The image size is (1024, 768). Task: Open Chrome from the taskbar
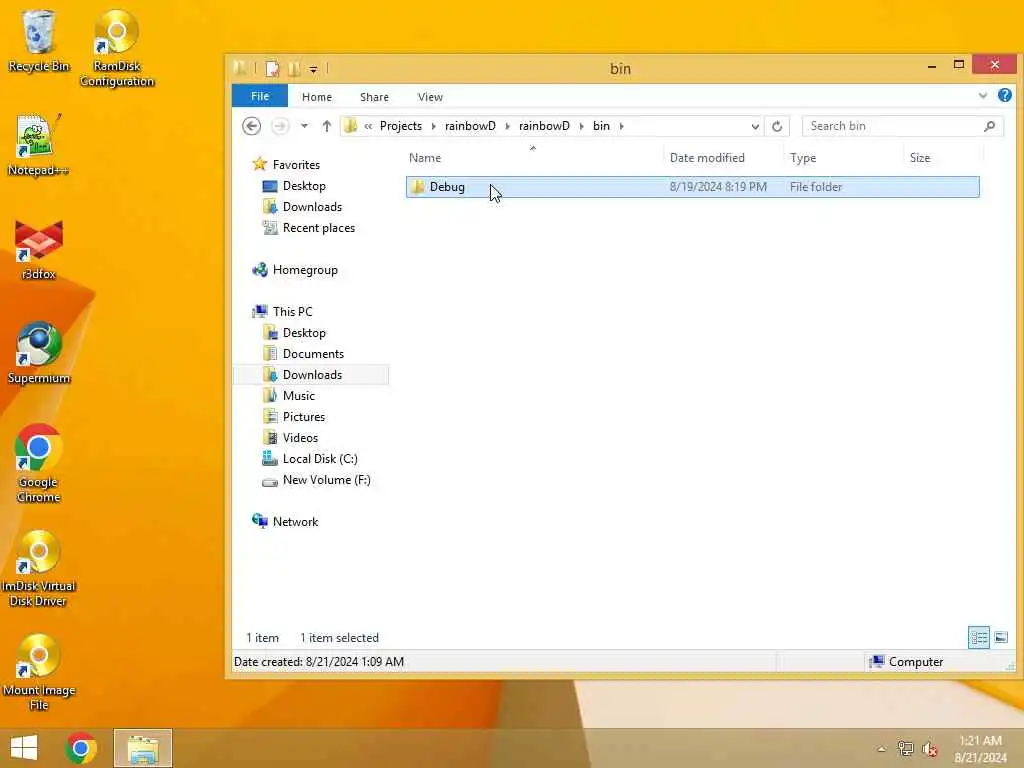point(81,748)
